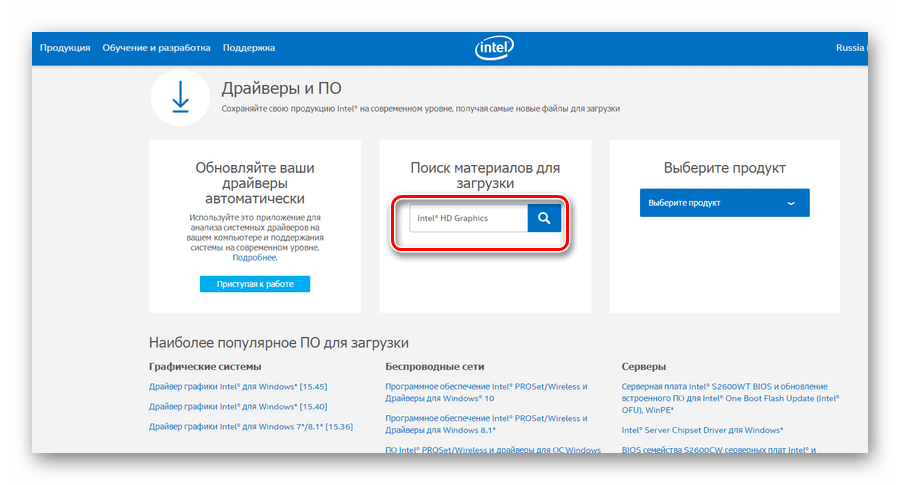900x485 pixels.
Task: Open PROSet/Wireless software for Windows 8.1 link
Action: coord(486,423)
